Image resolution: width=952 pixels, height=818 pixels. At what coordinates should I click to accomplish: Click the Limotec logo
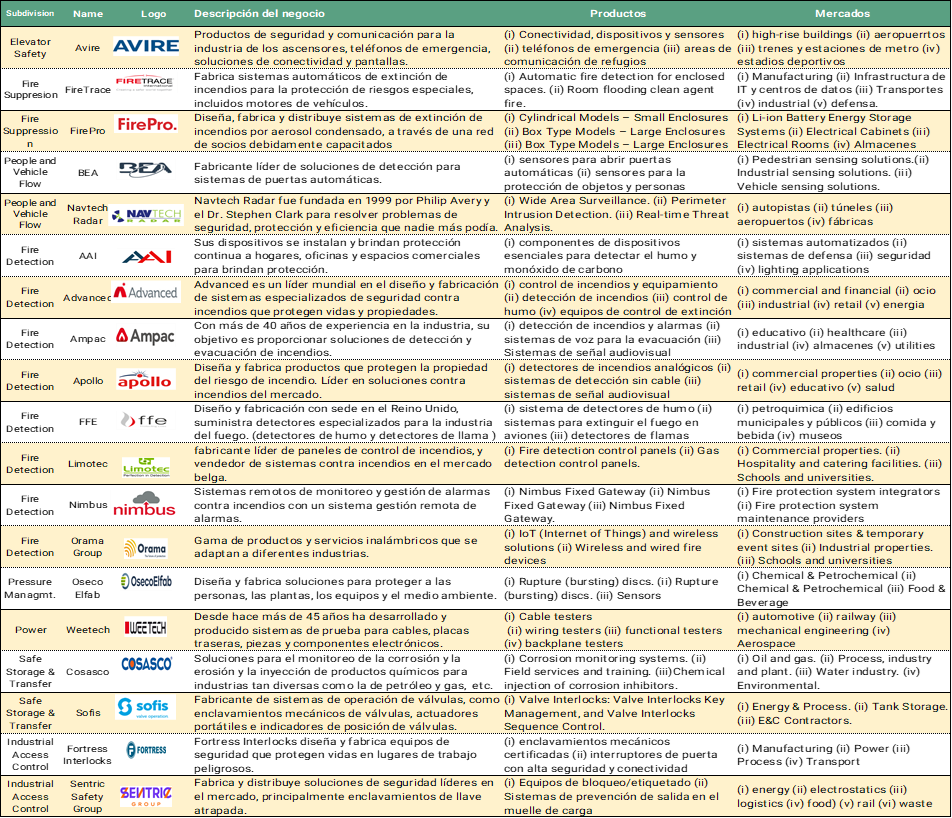click(x=146, y=467)
